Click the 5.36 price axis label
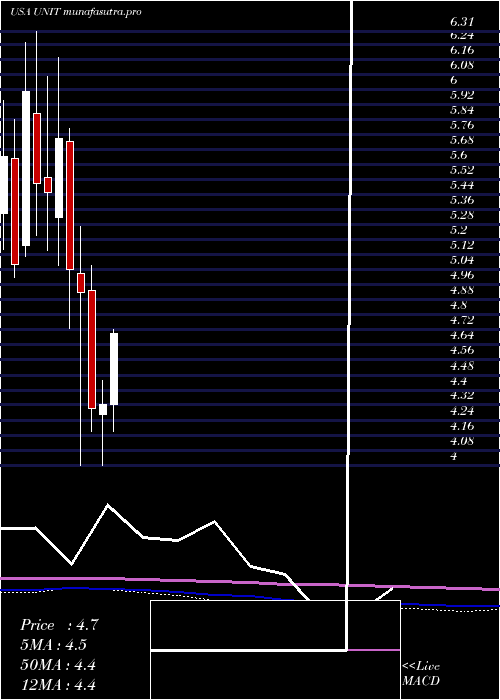 462,200
